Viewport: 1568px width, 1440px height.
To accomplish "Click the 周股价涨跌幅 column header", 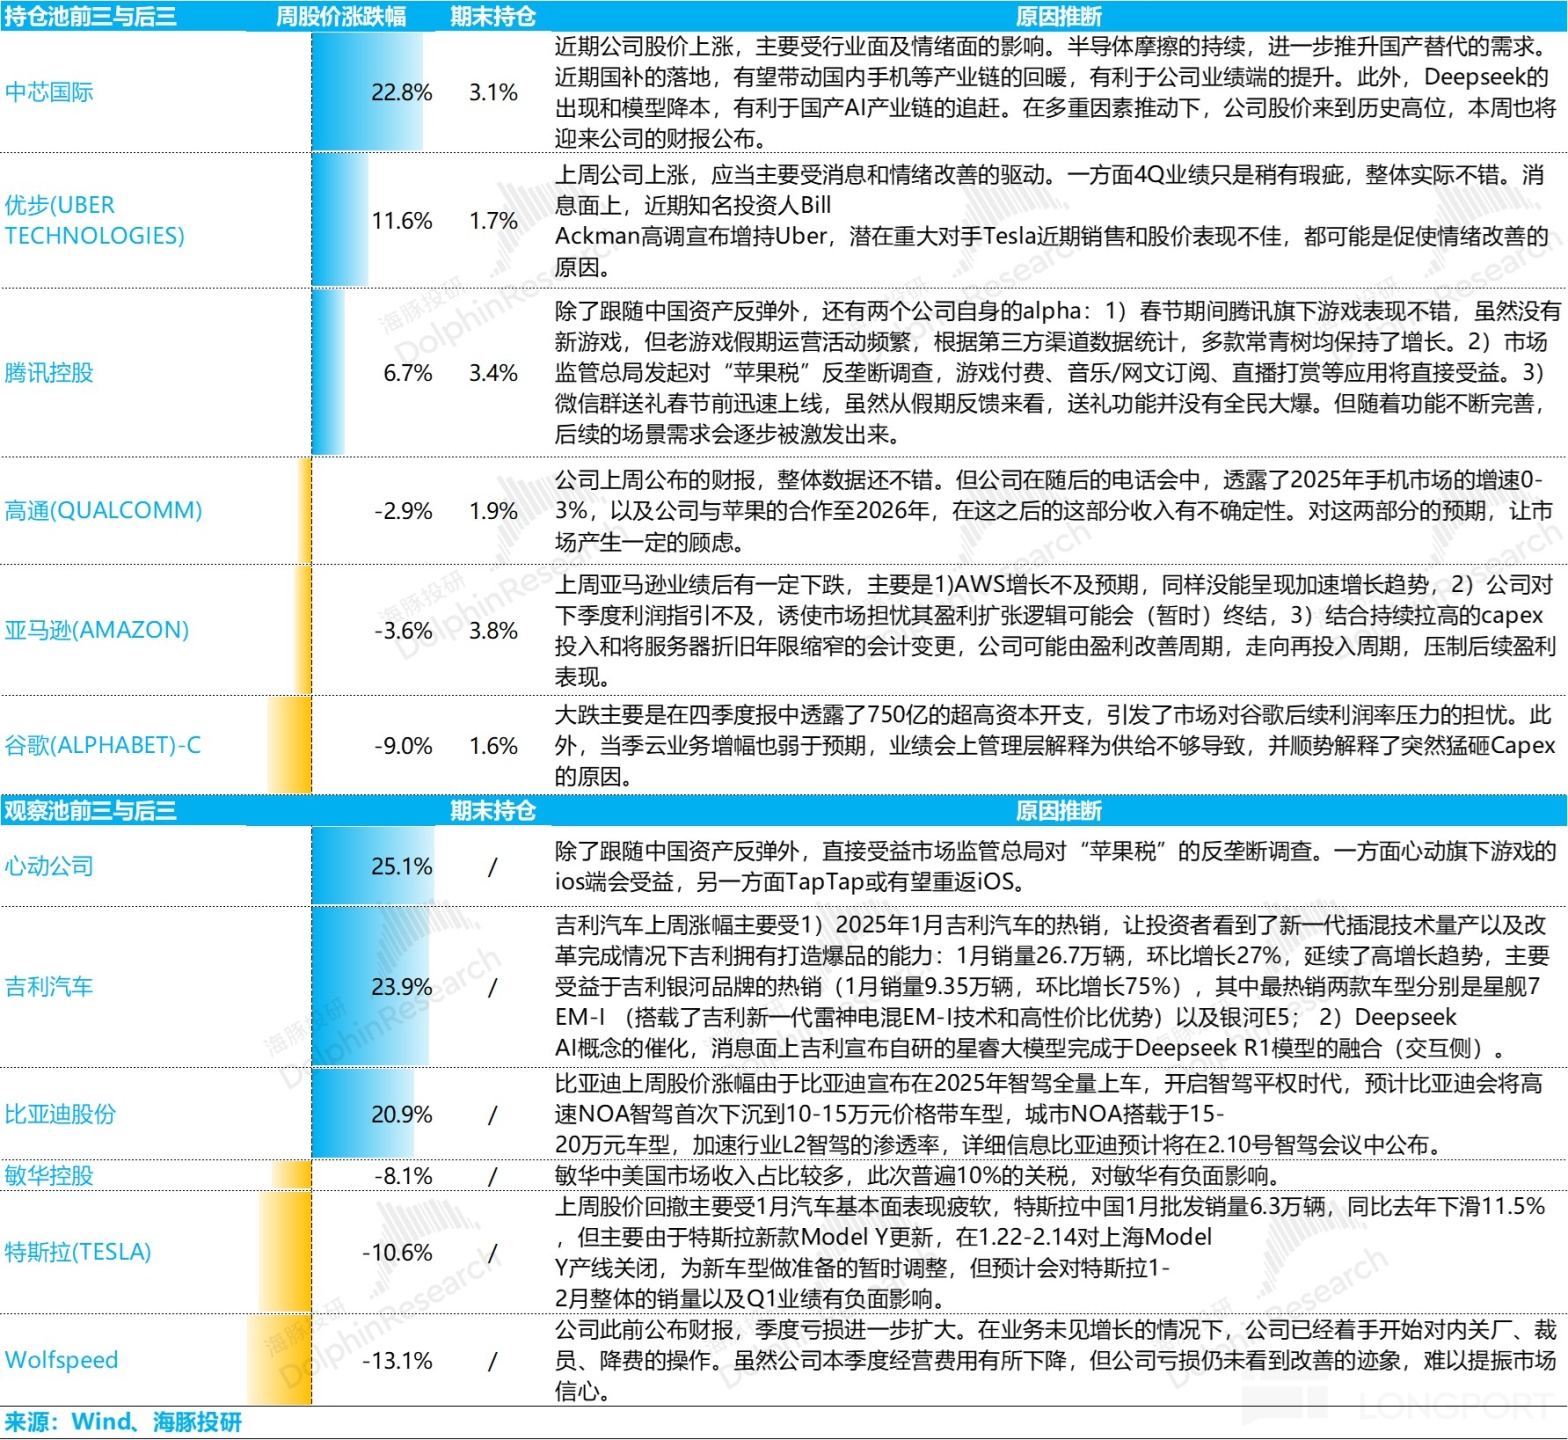I will tap(342, 16).
